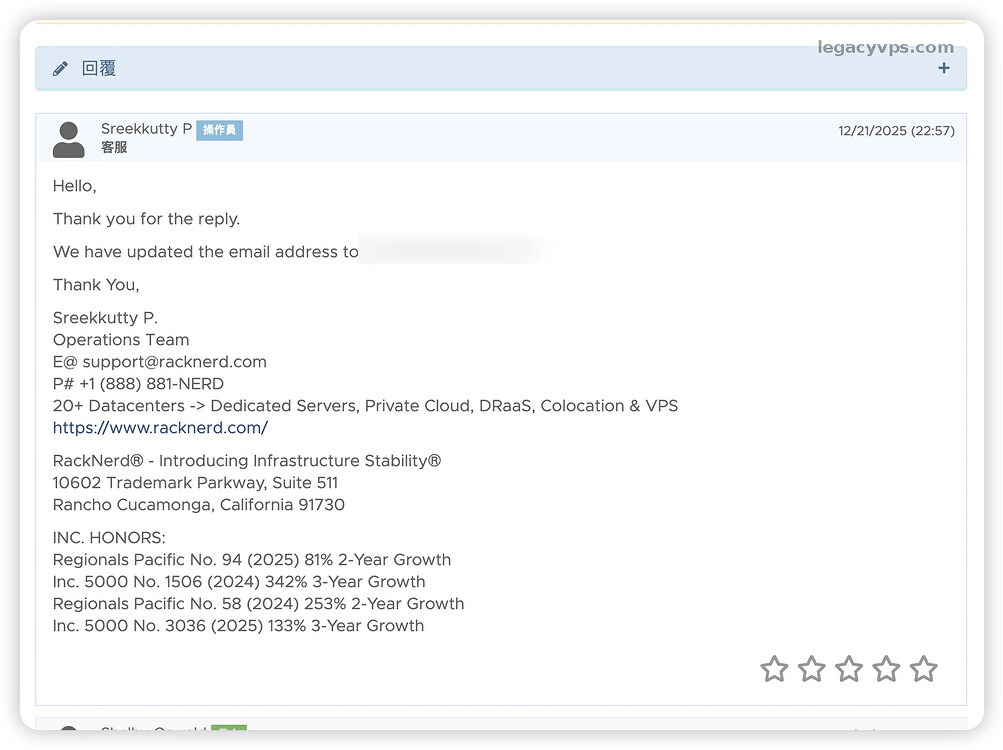Click the blurred updated email address
1003x750 pixels.
pyautogui.click(x=450, y=251)
